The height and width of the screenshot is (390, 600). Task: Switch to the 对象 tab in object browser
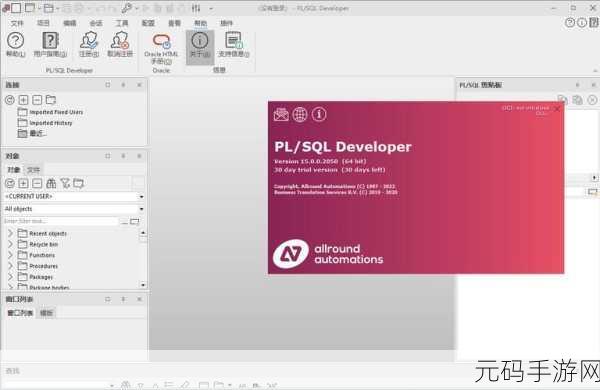tap(14, 170)
